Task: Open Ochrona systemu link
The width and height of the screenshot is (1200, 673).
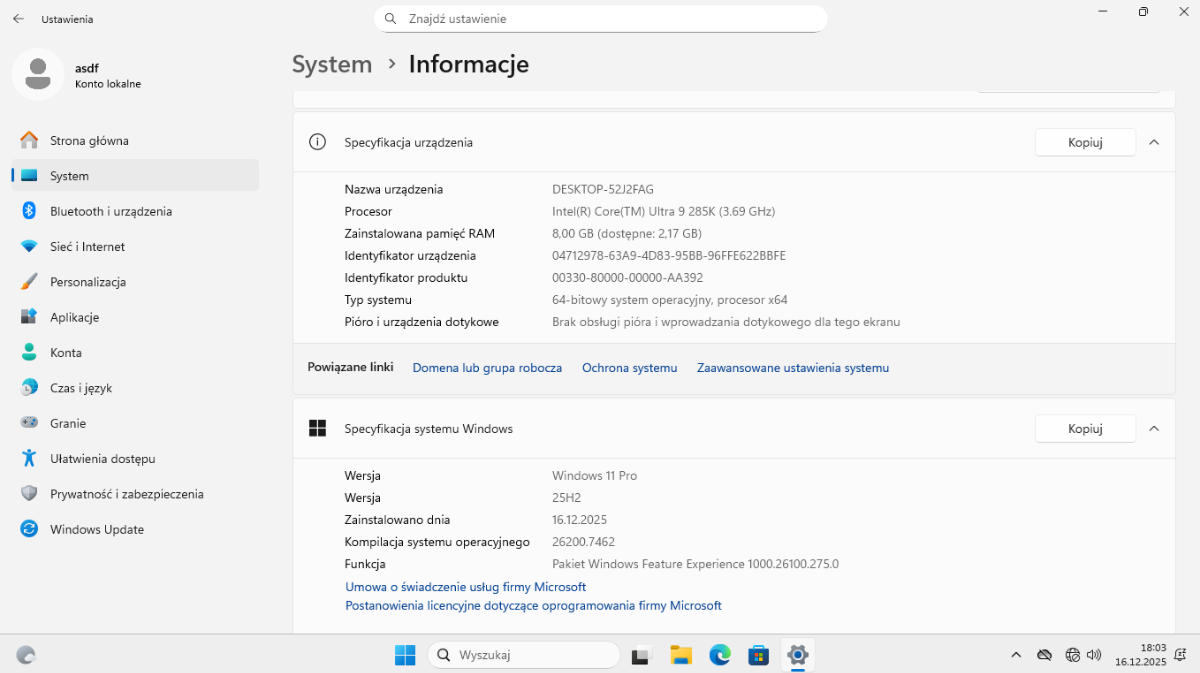Action: [629, 368]
